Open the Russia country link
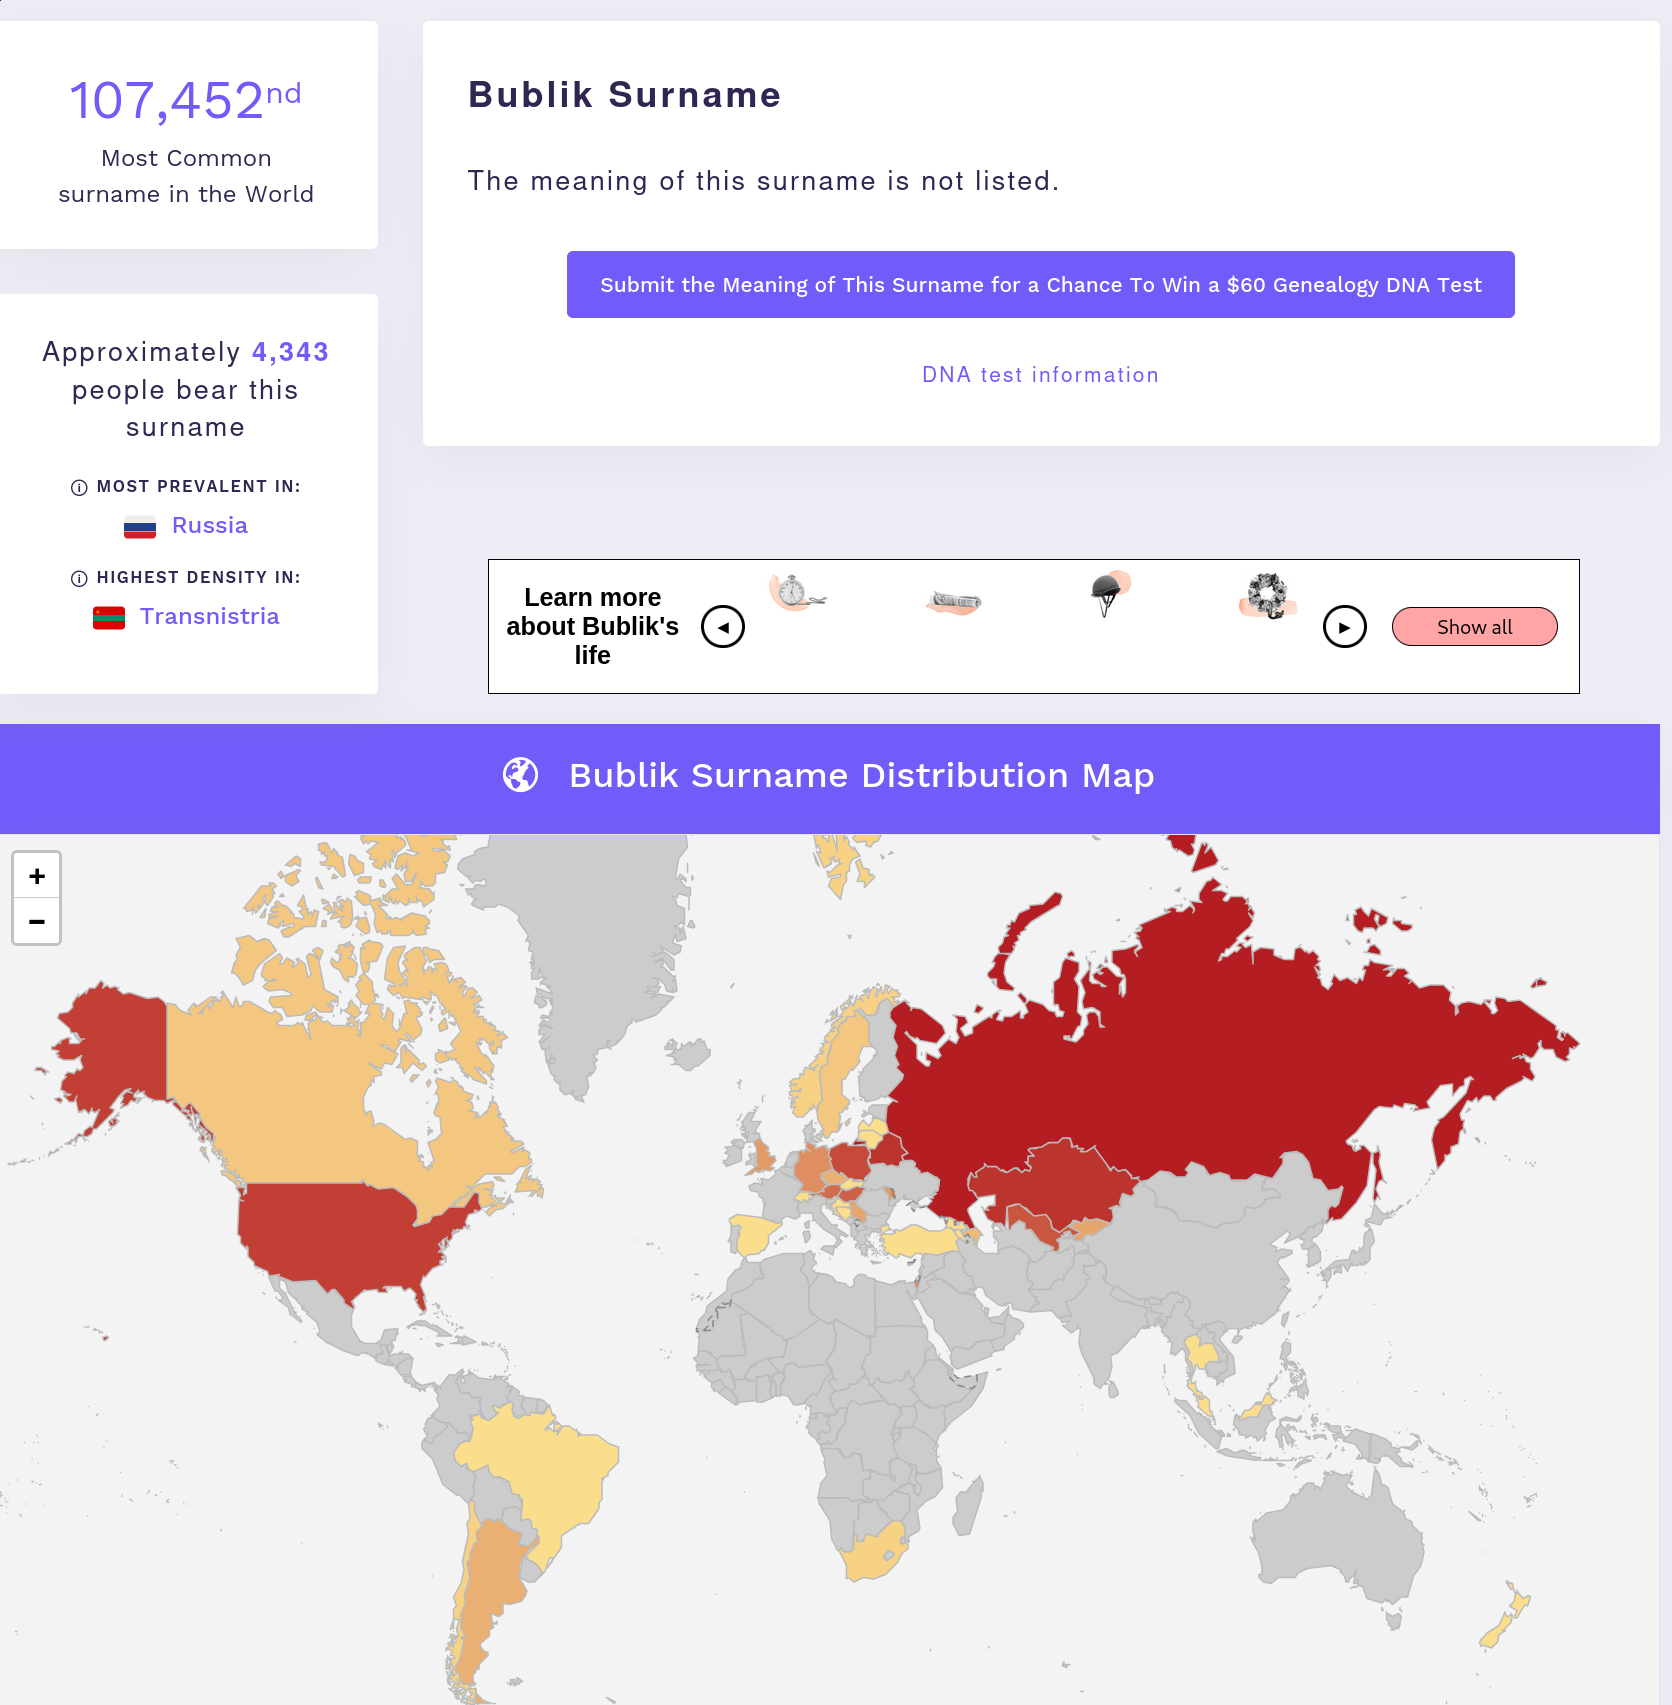Viewport: 1672px width, 1705px height. coord(210,526)
